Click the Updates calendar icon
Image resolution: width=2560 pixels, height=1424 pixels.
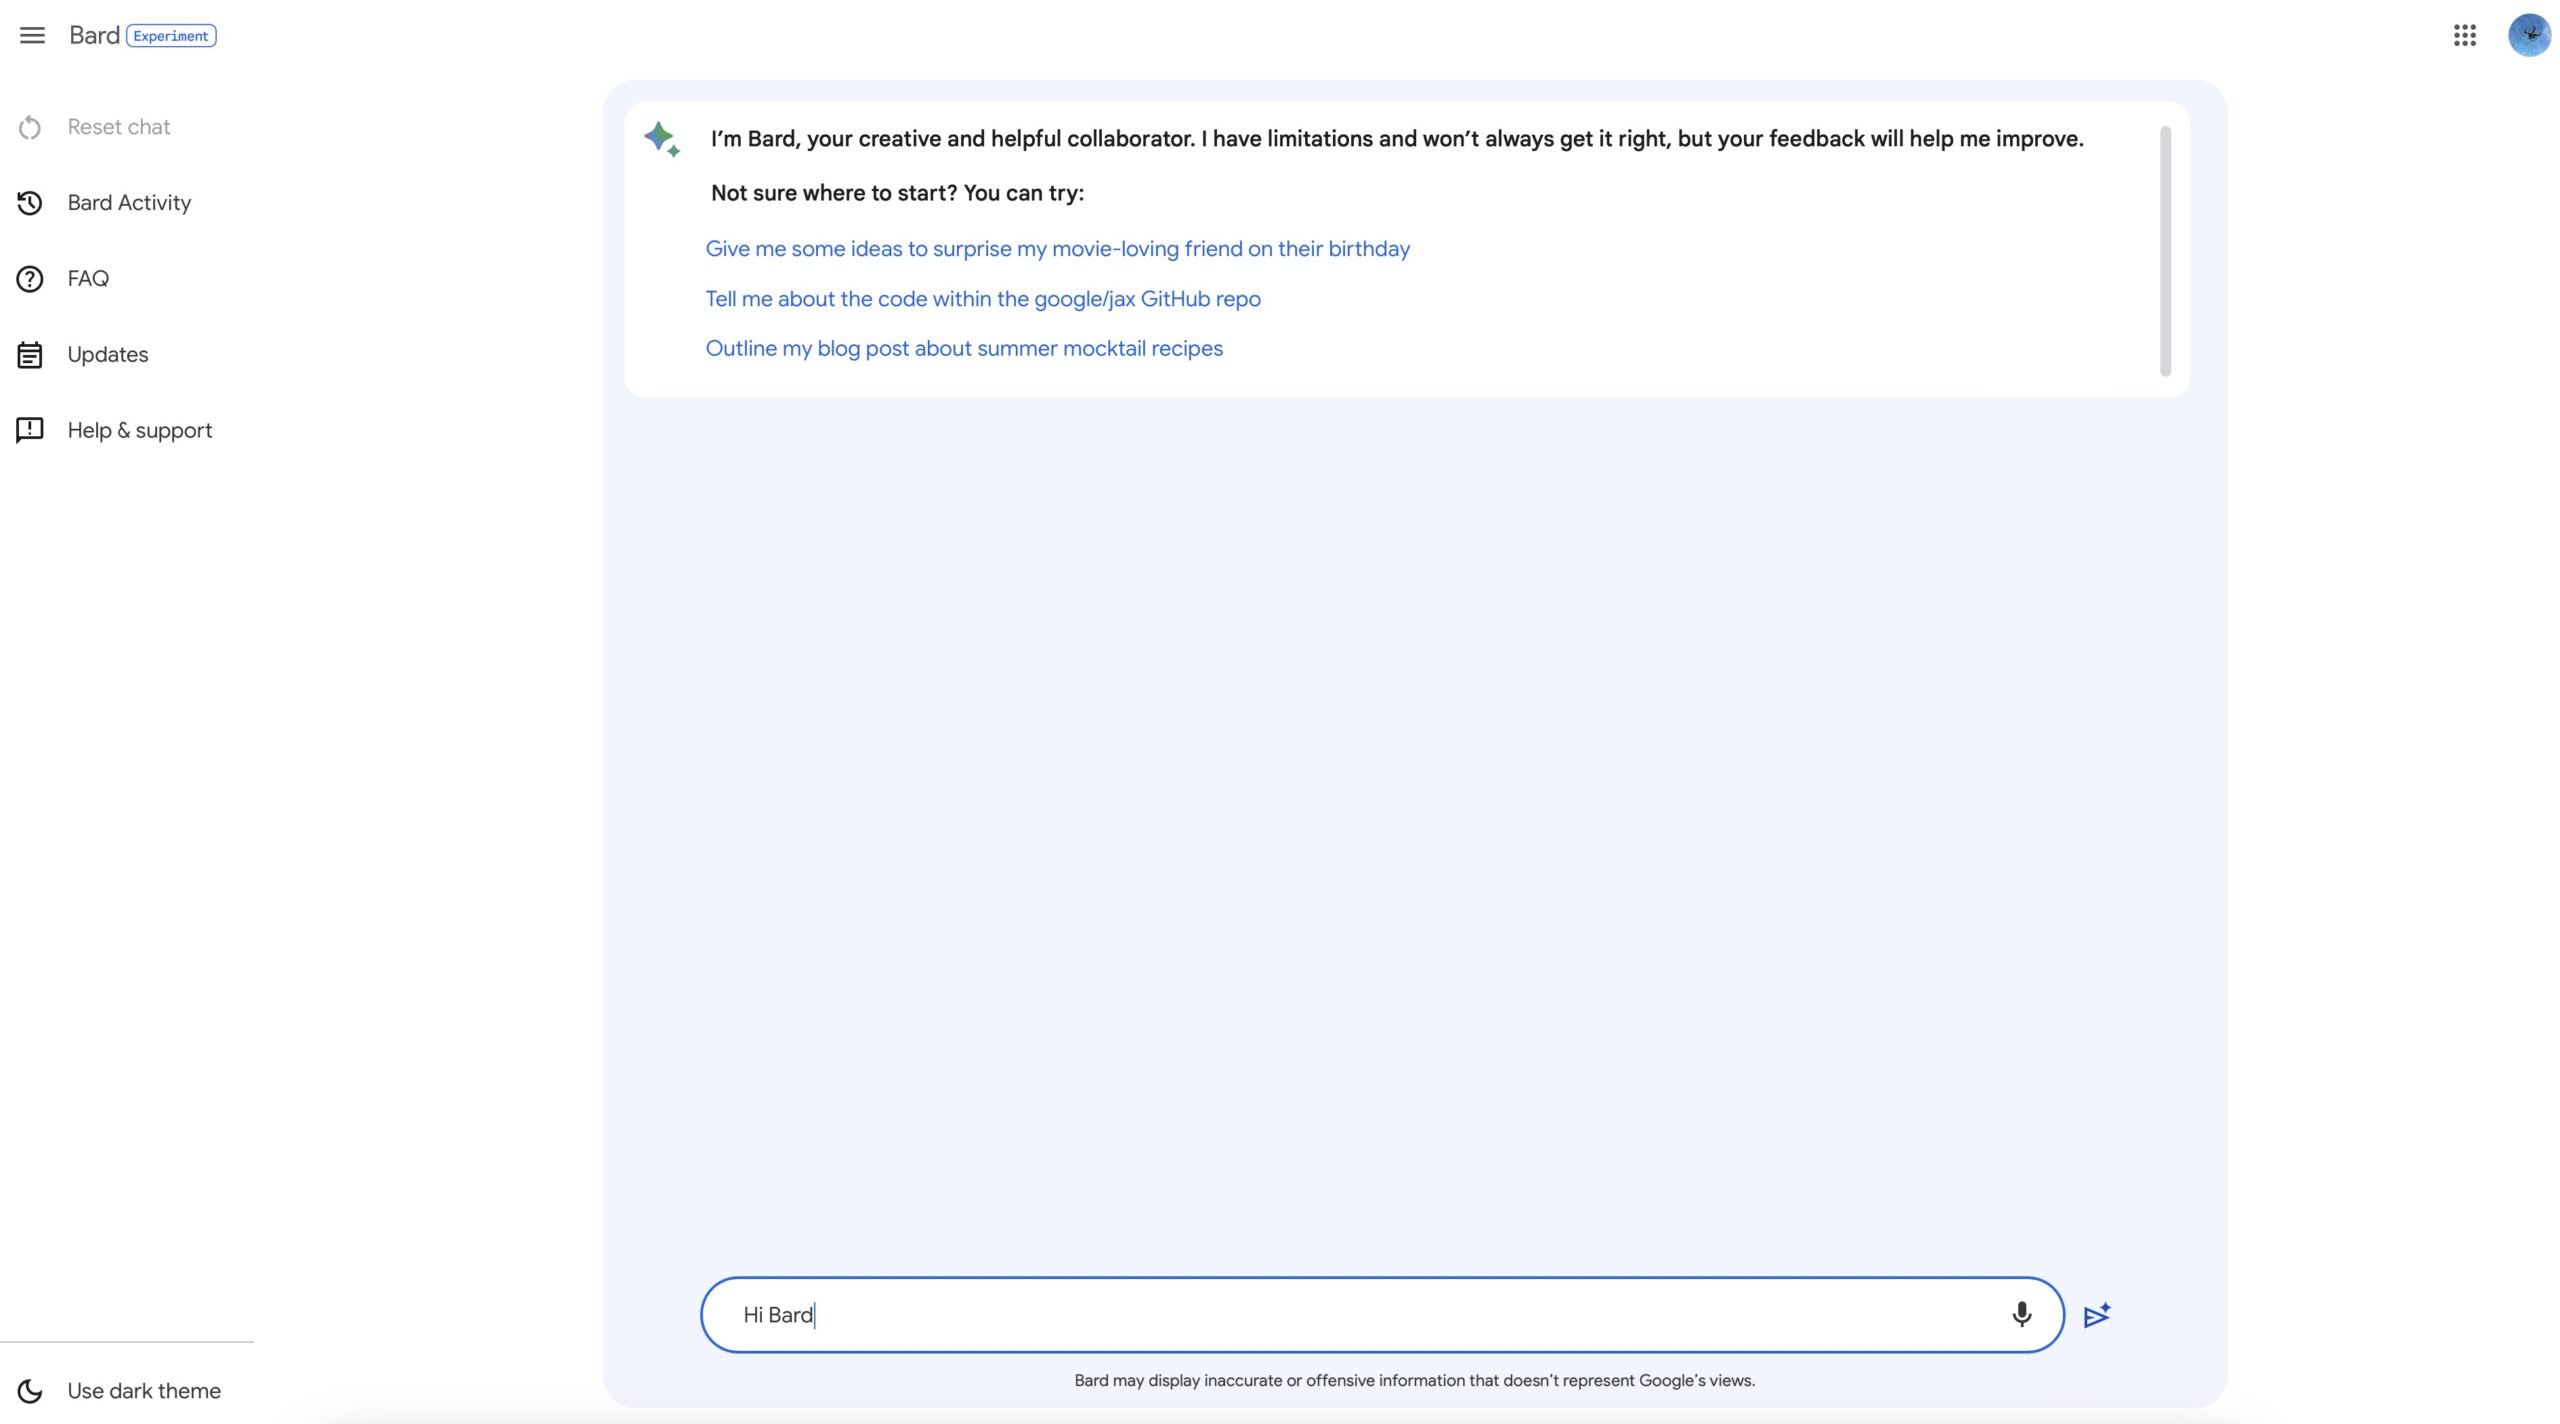click(x=30, y=355)
